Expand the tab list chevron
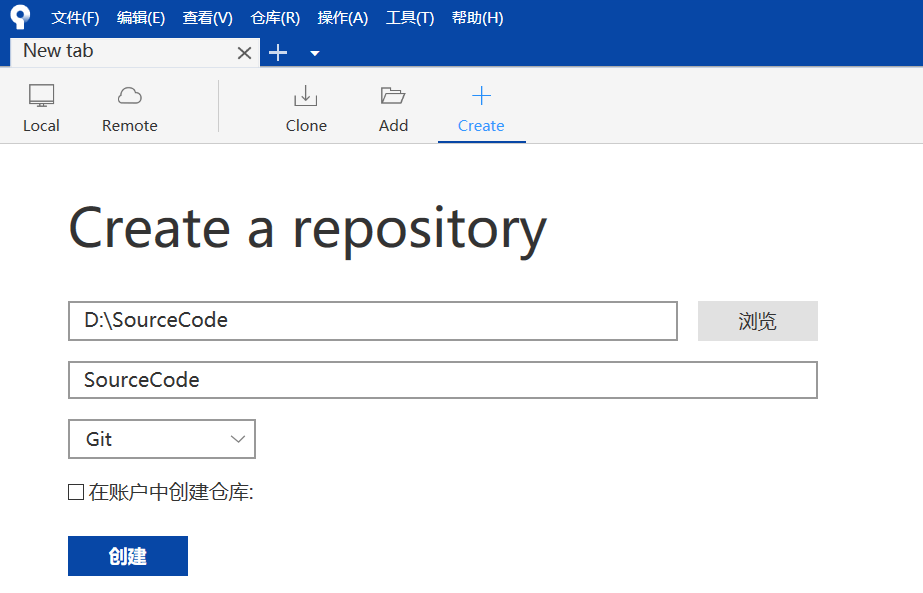The image size is (923, 593). tap(314, 53)
